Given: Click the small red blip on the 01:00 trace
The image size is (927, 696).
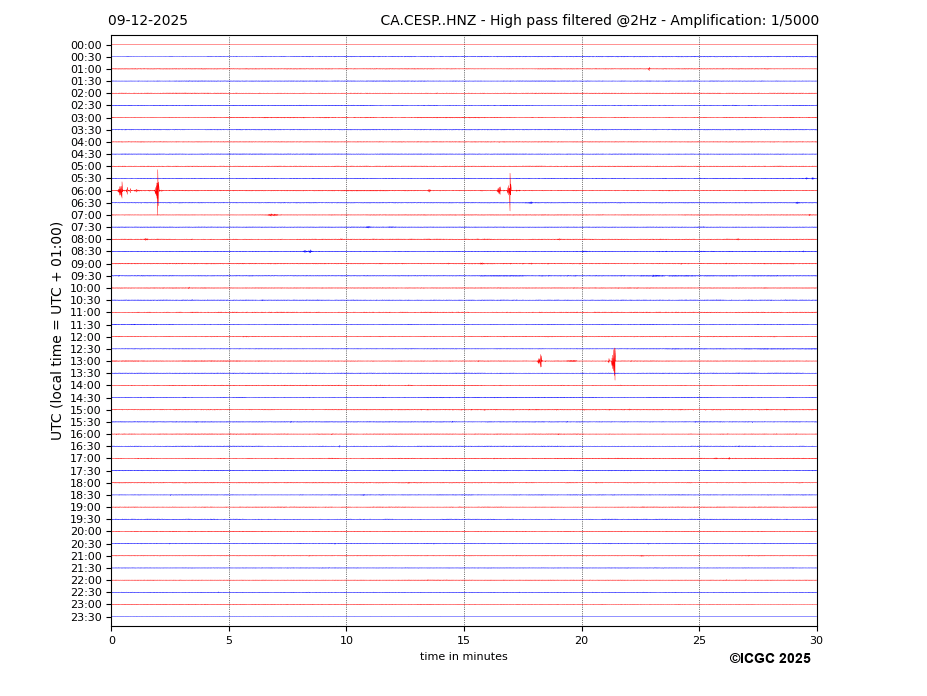Looking at the screenshot, I should [649, 69].
